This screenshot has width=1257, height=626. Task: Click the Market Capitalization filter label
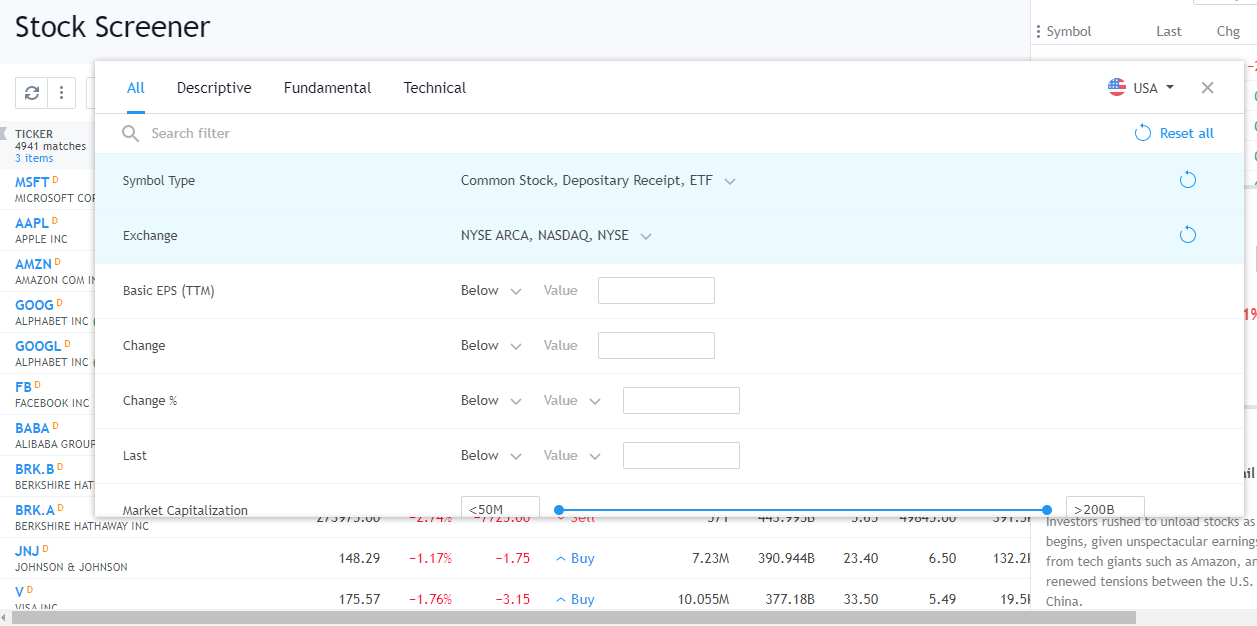click(x=185, y=510)
